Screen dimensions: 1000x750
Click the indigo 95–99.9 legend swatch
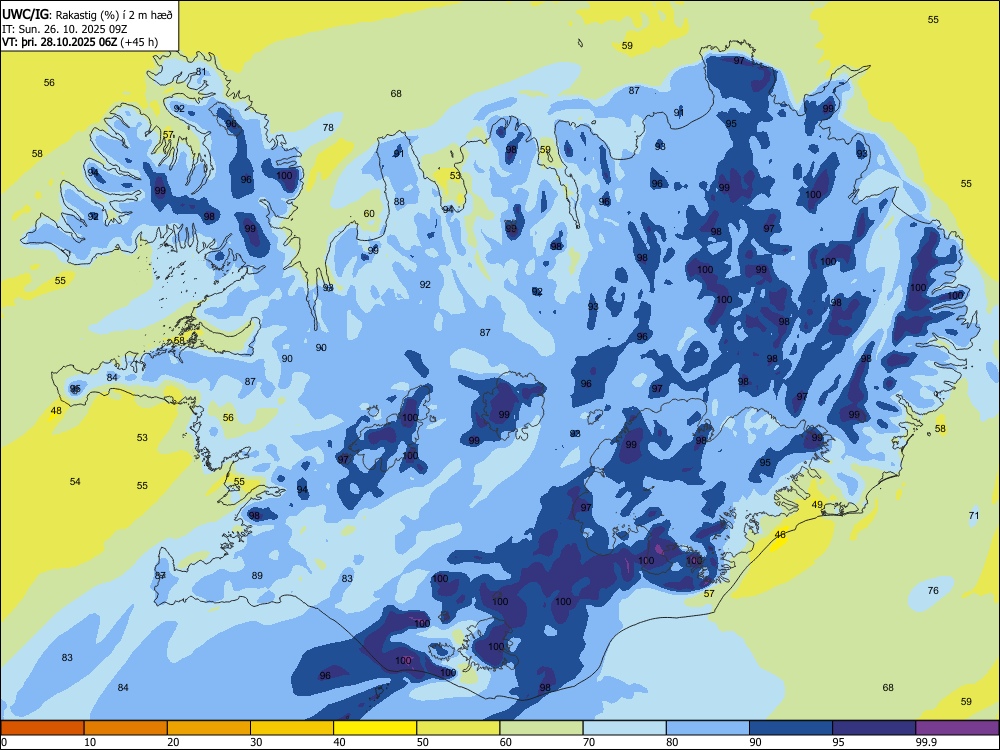[x=874, y=728]
